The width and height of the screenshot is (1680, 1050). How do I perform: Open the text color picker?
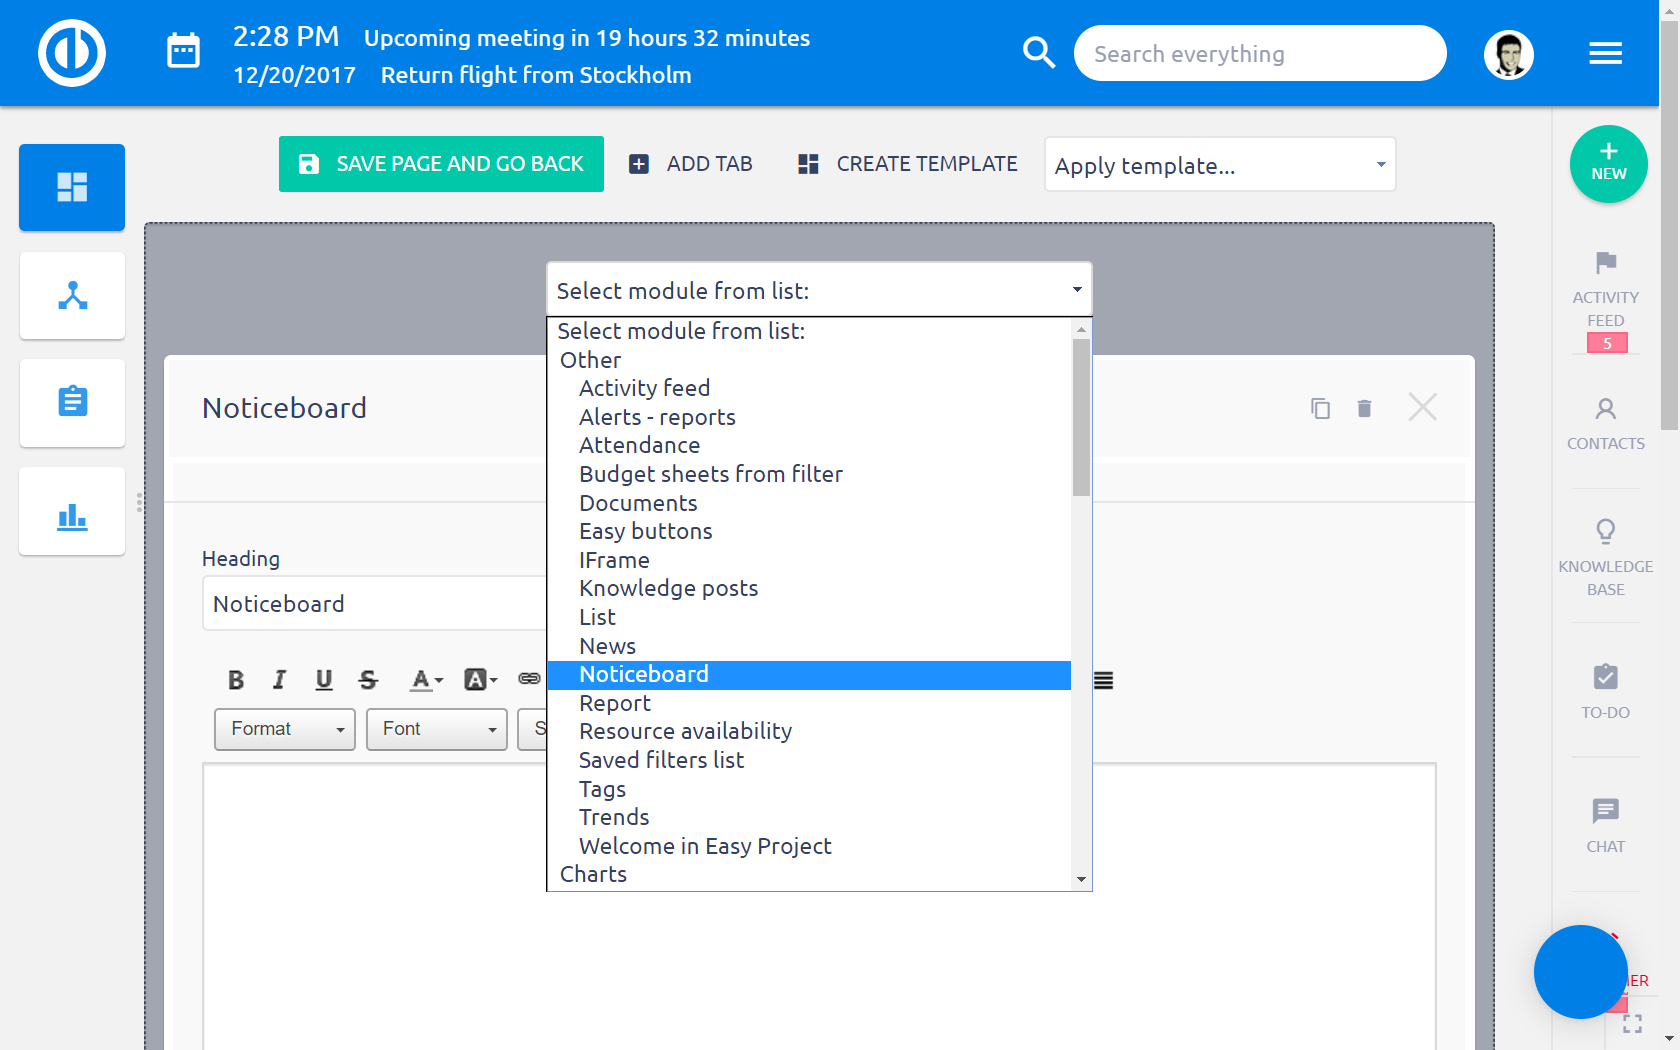pos(426,680)
